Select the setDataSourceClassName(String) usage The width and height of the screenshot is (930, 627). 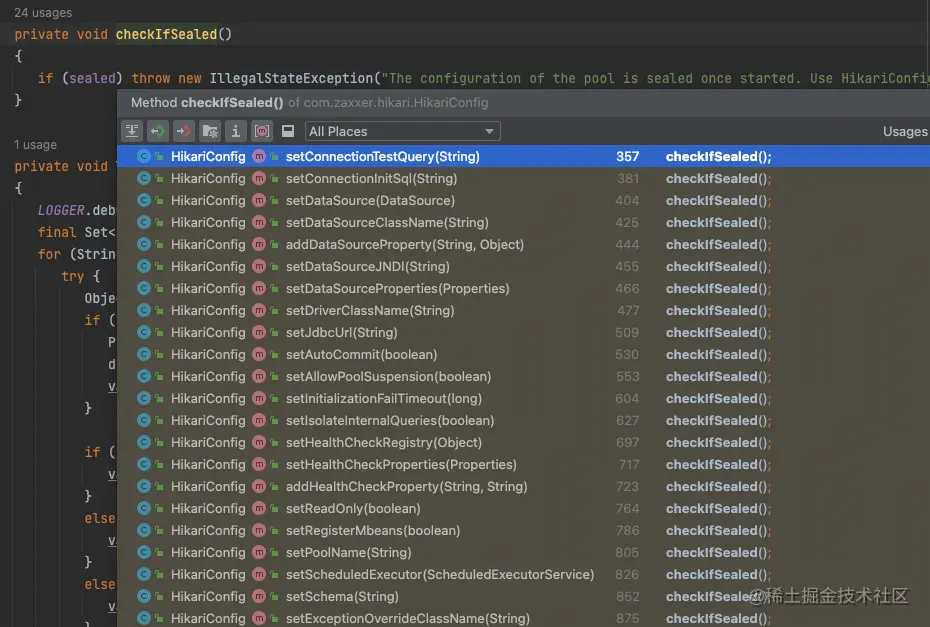click(523, 222)
